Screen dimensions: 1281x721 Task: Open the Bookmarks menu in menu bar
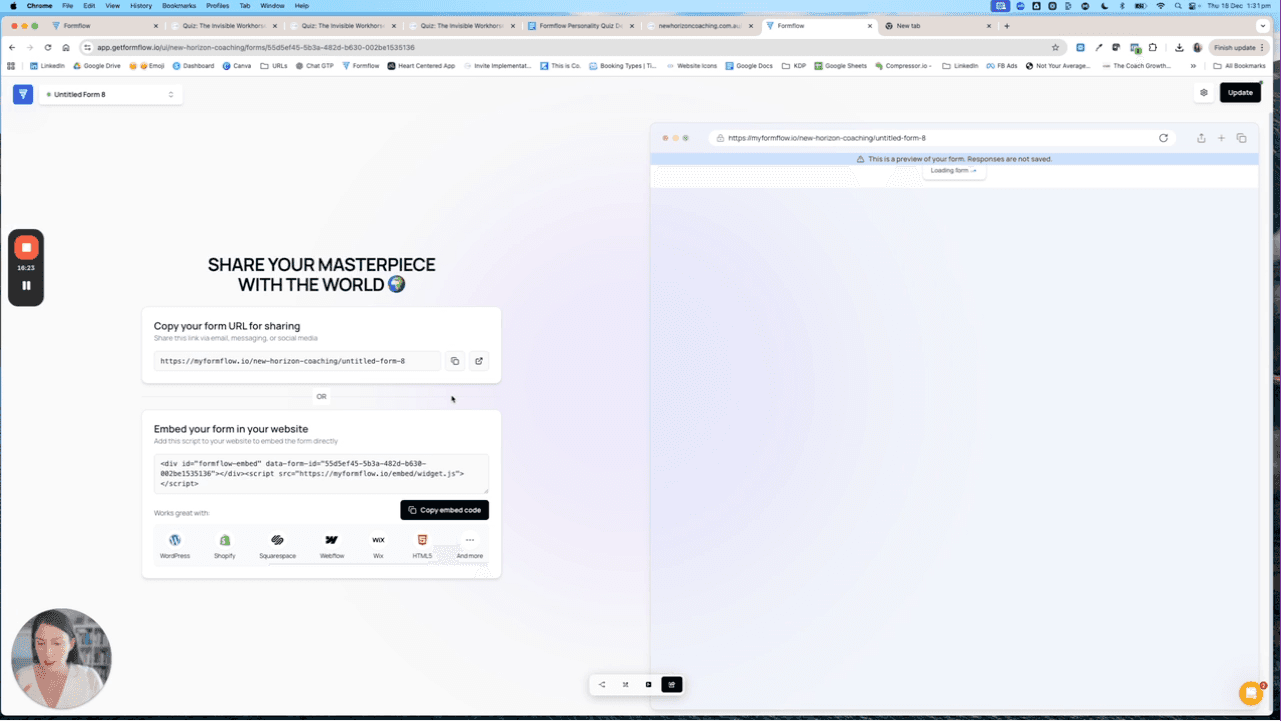(179, 6)
